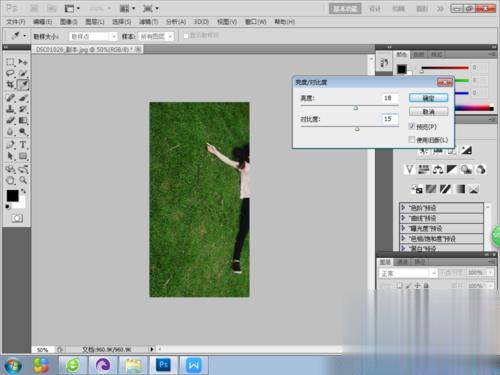Add a Gradient Map adjustment
Viewport: 500px width, 375px height.
[x=460, y=189]
